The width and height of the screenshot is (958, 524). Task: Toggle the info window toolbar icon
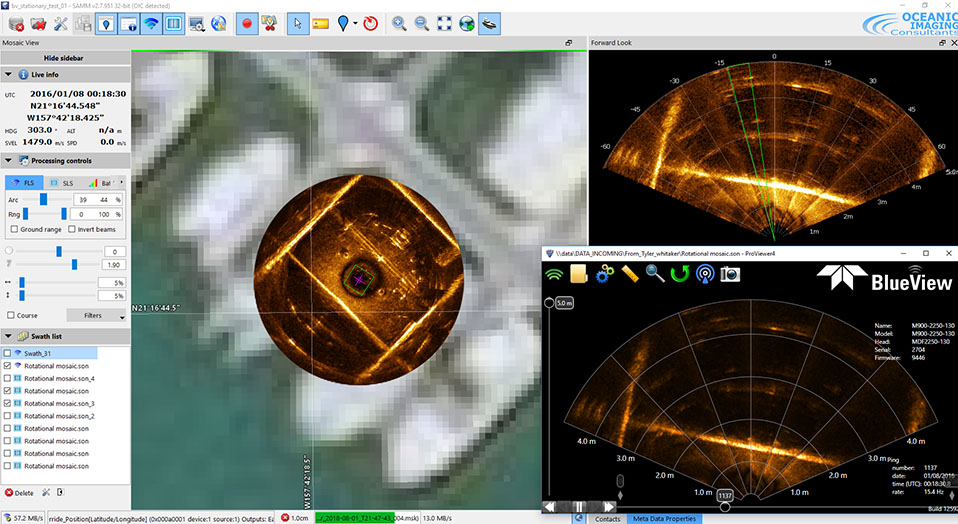coord(129,24)
